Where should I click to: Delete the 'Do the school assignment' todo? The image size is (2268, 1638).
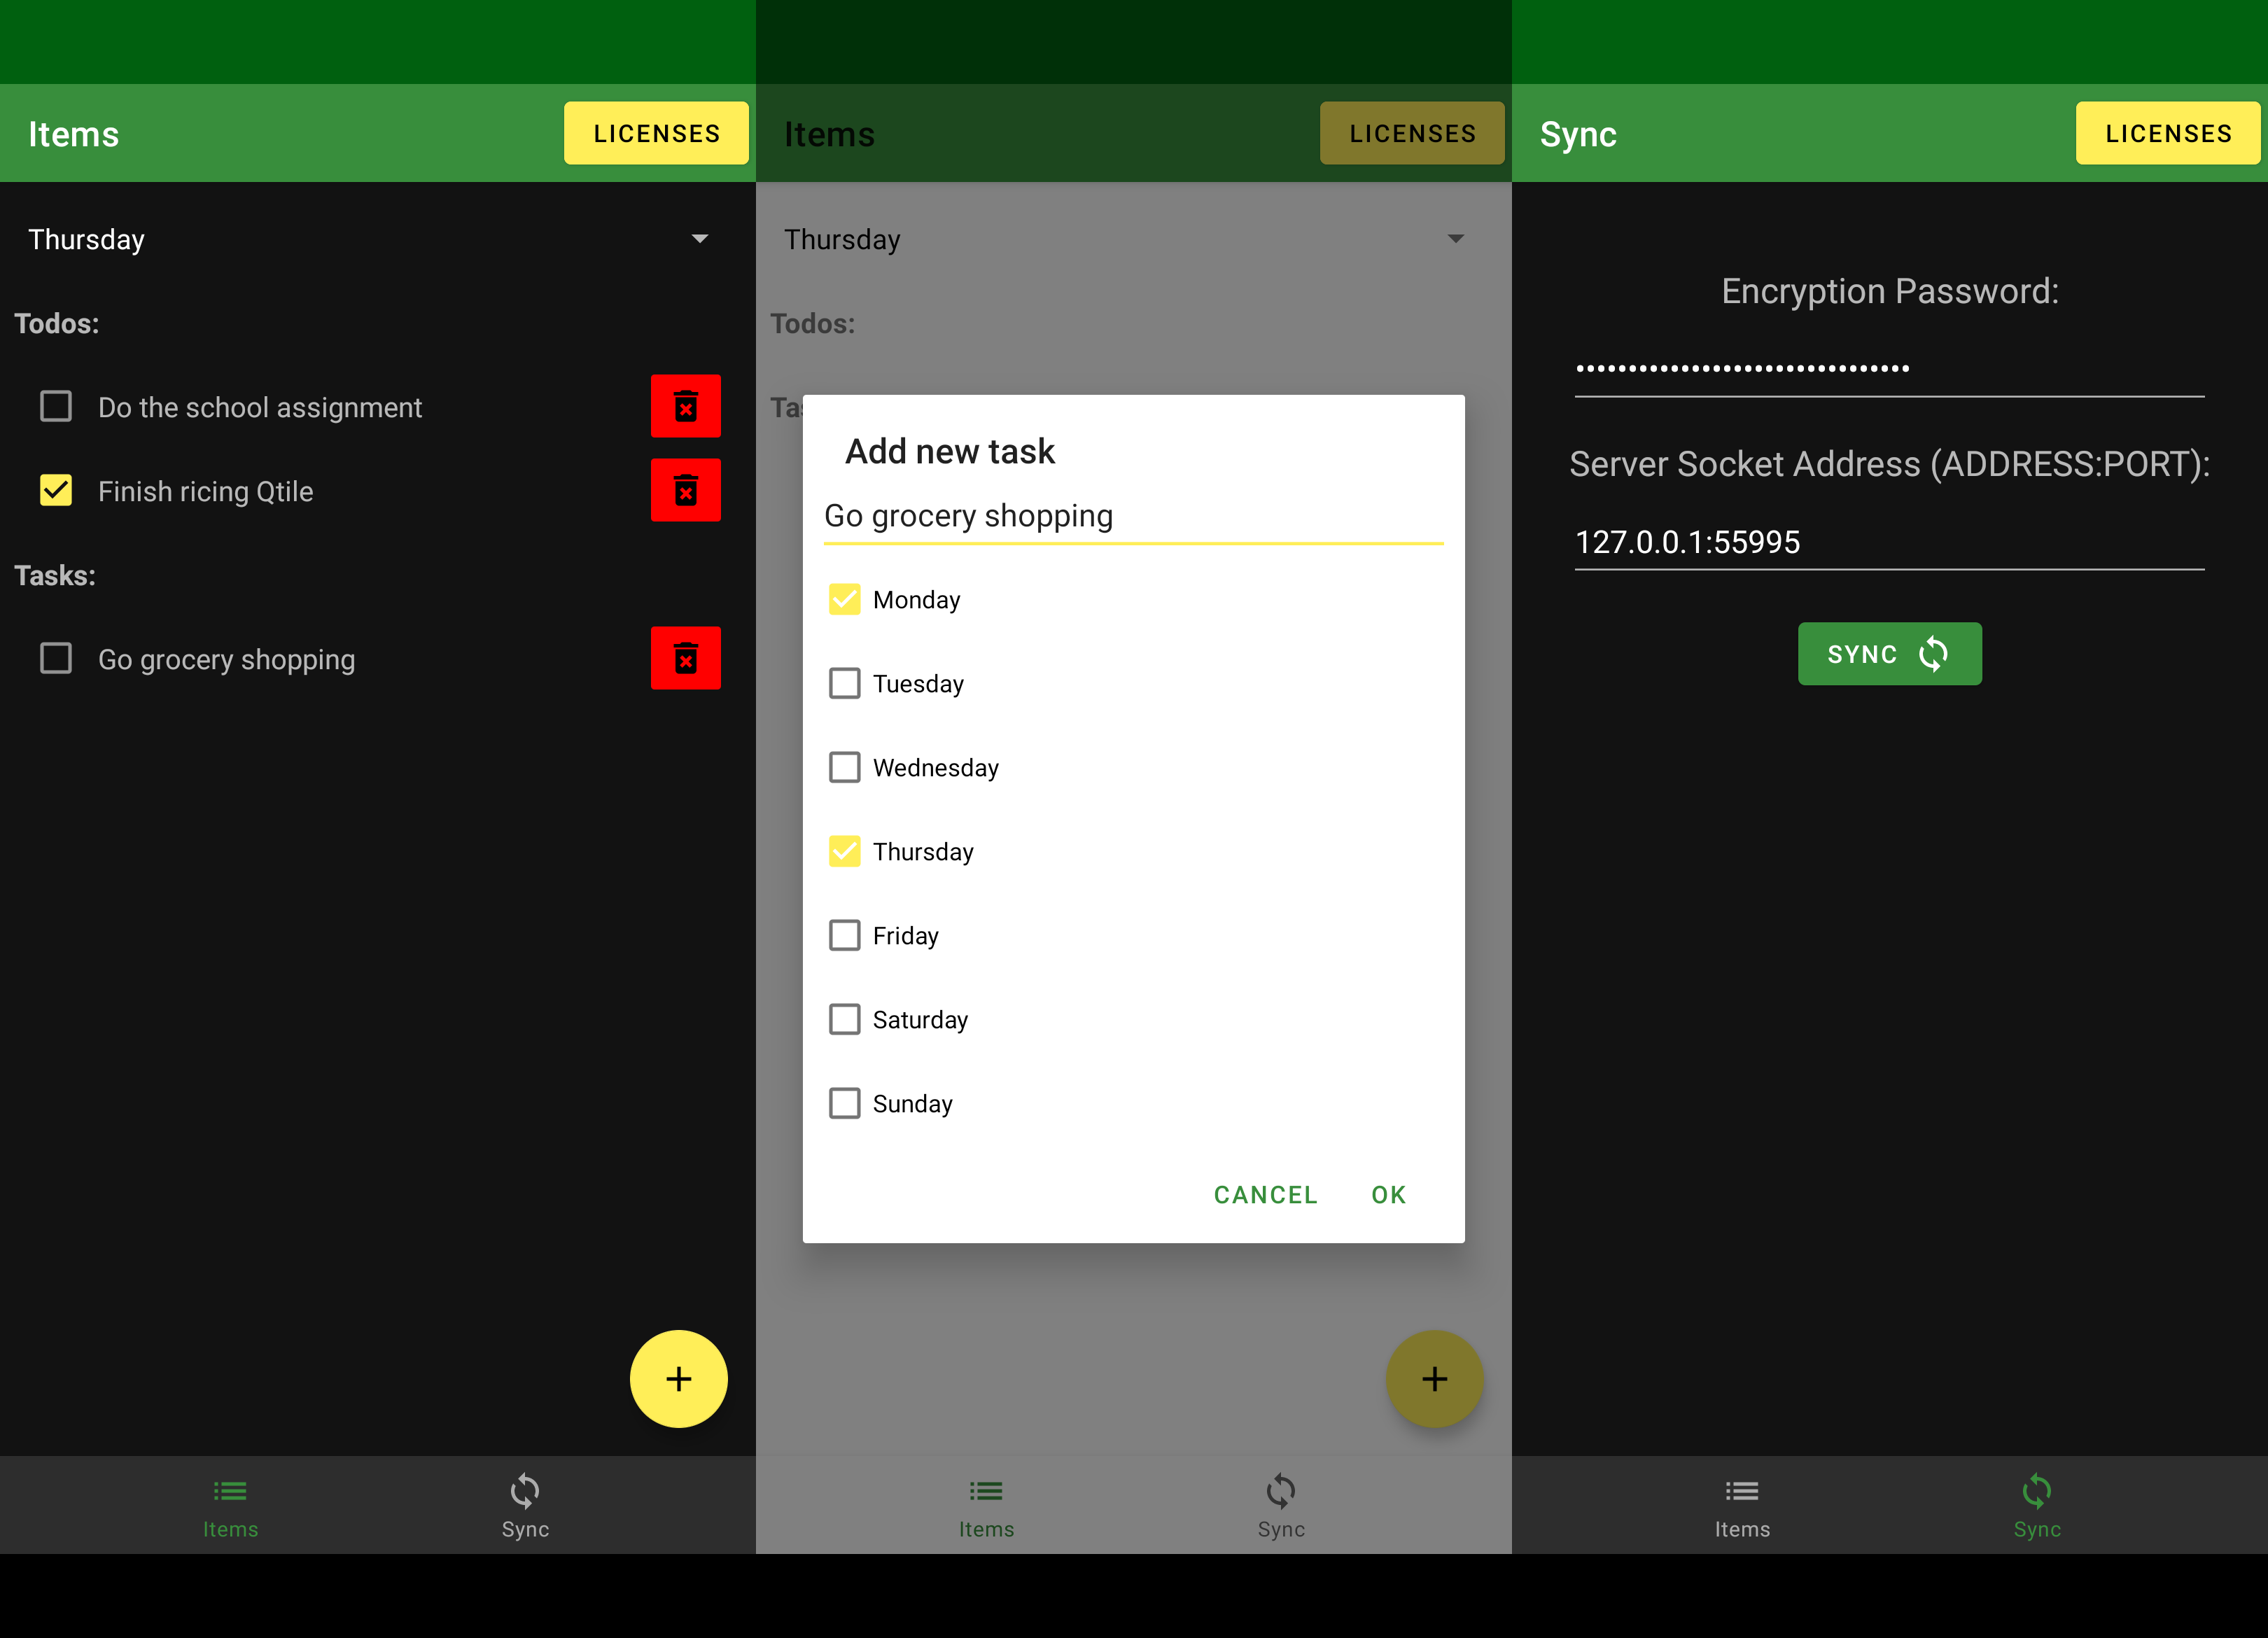[686, 406]
